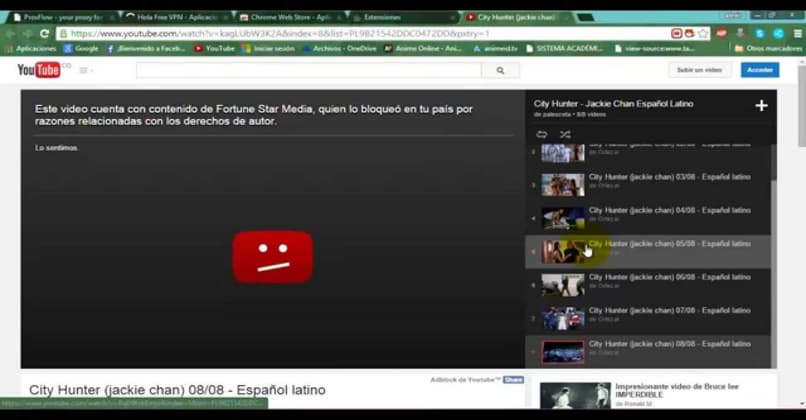The width and height of the screenshot is (806, 420).
Task: Bookmark this page with the star icon
Action: [703, 33]
